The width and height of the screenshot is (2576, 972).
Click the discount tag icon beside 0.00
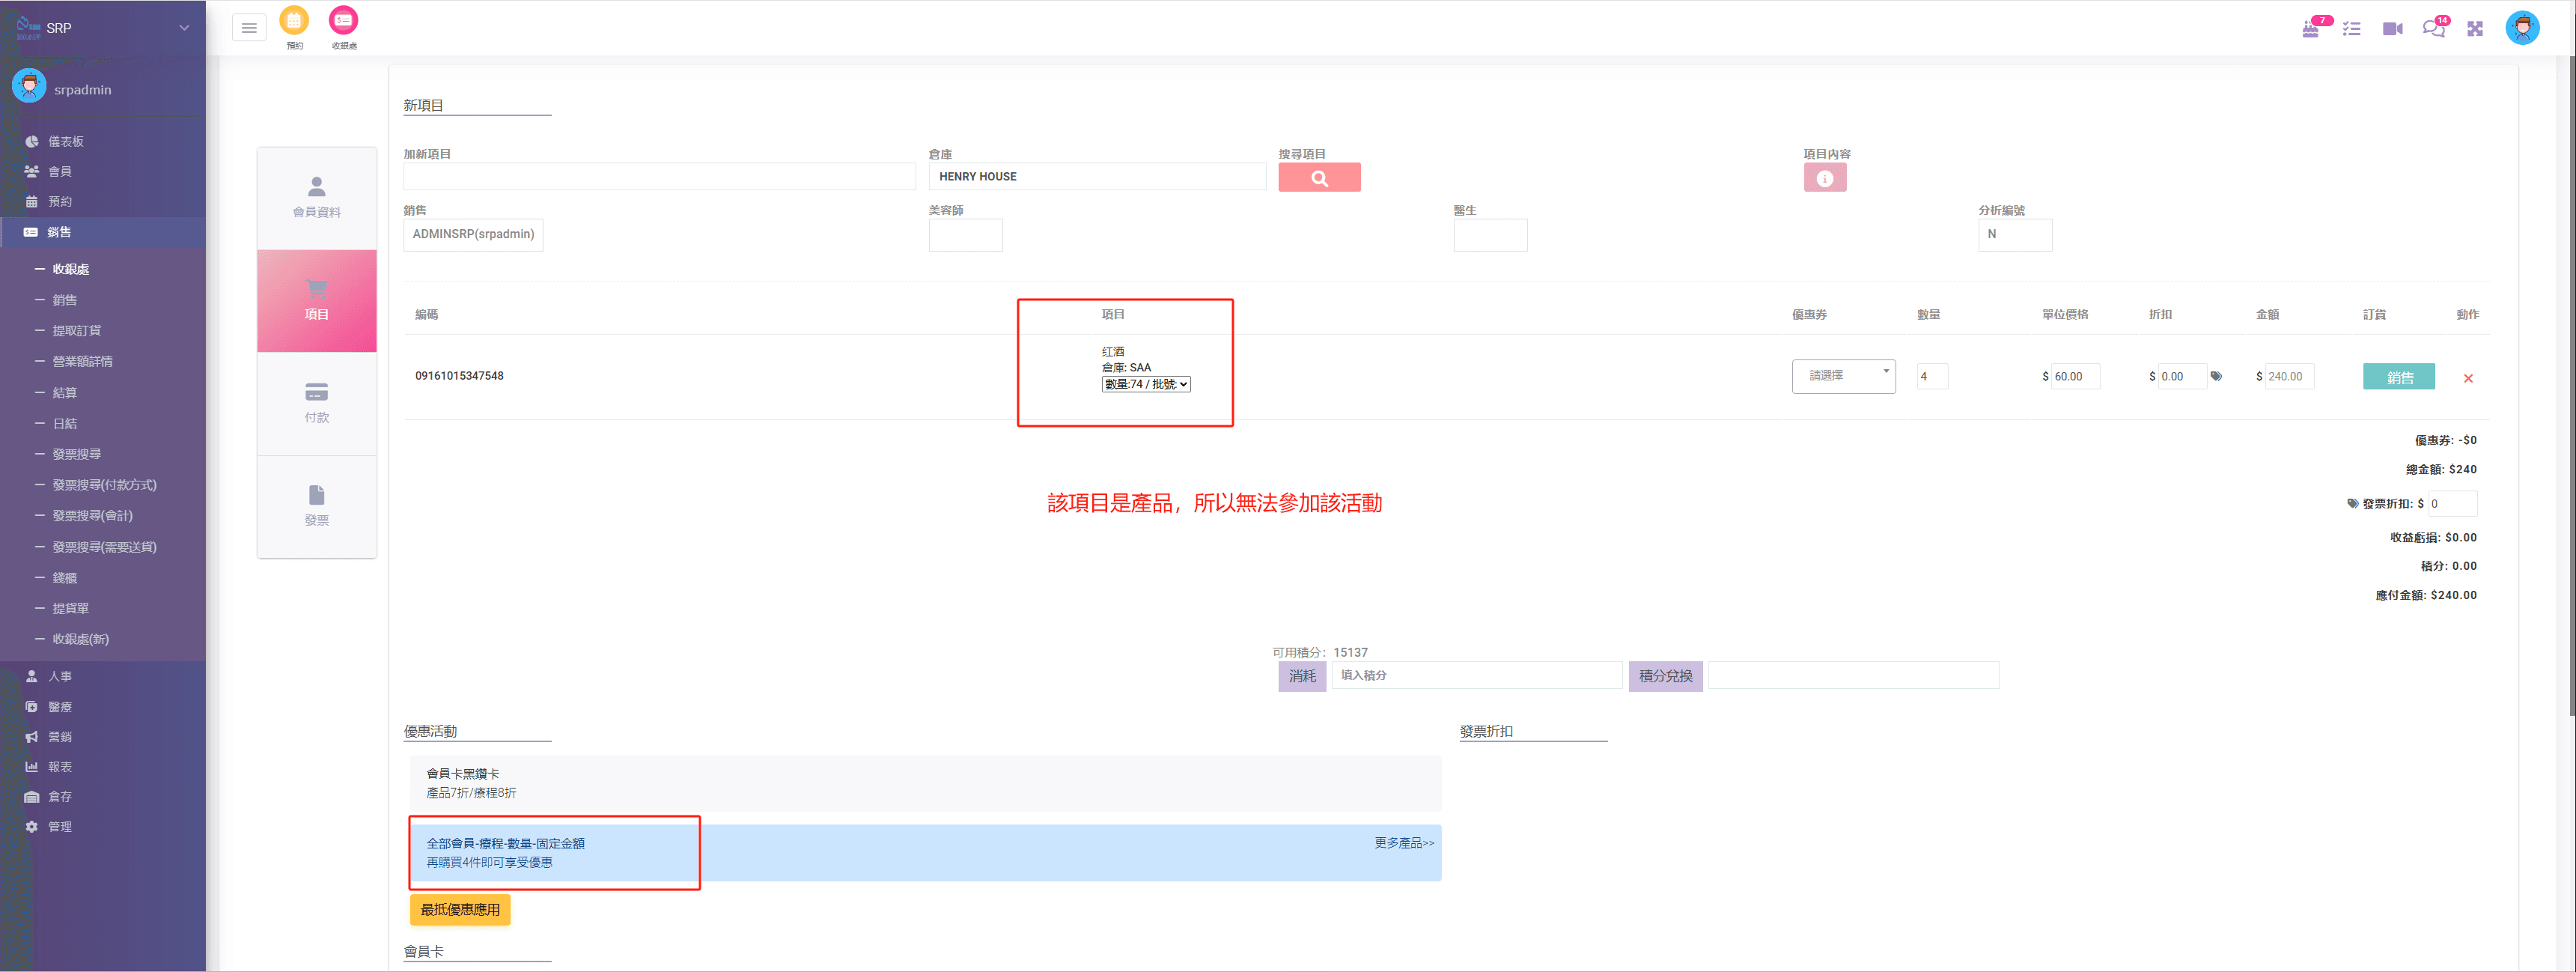click(2216, 376)
